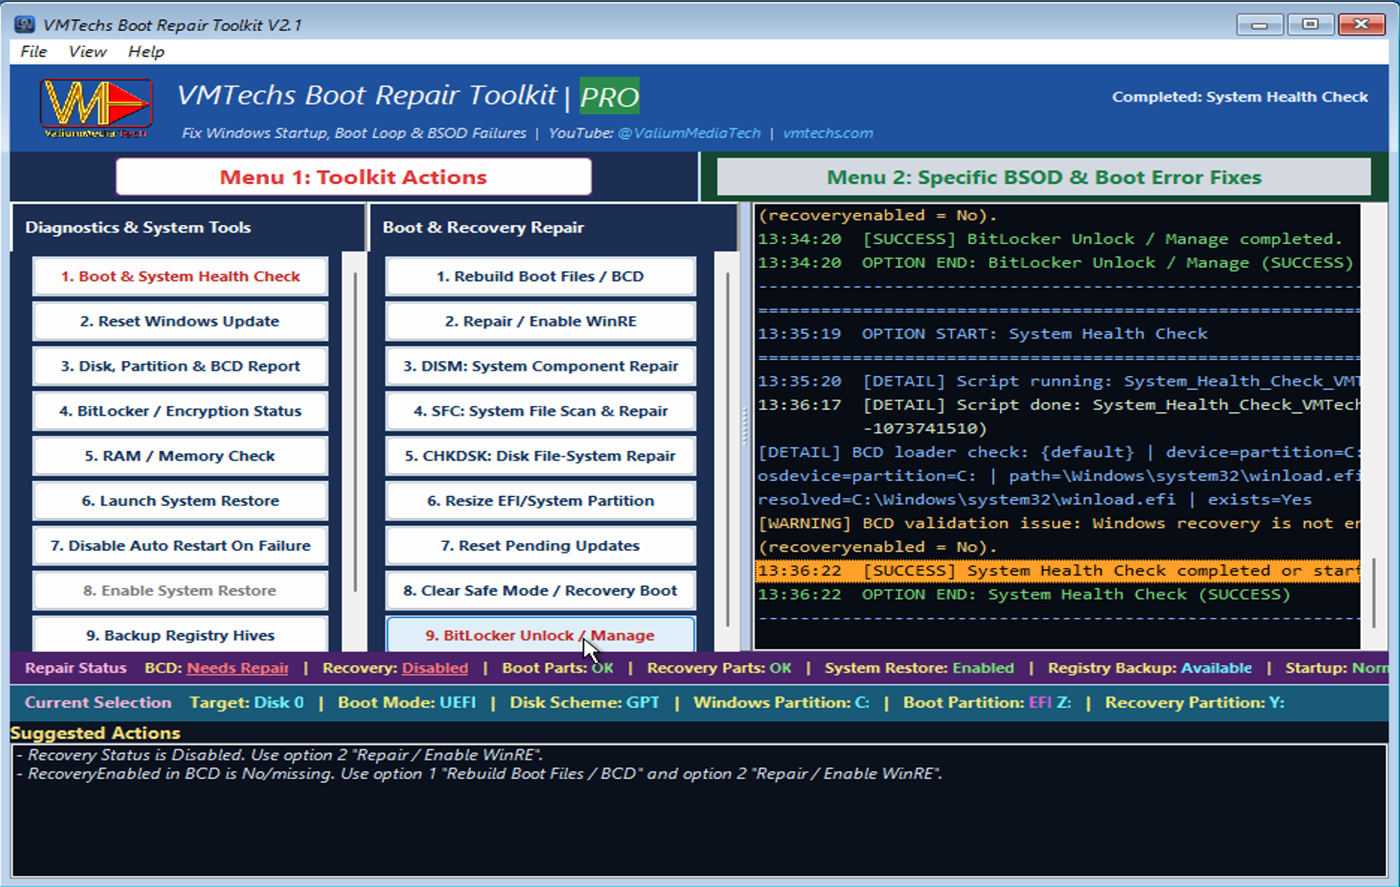
Task: Open 3. Disk, Partition & BCD Report
Action: coord(180,366)
